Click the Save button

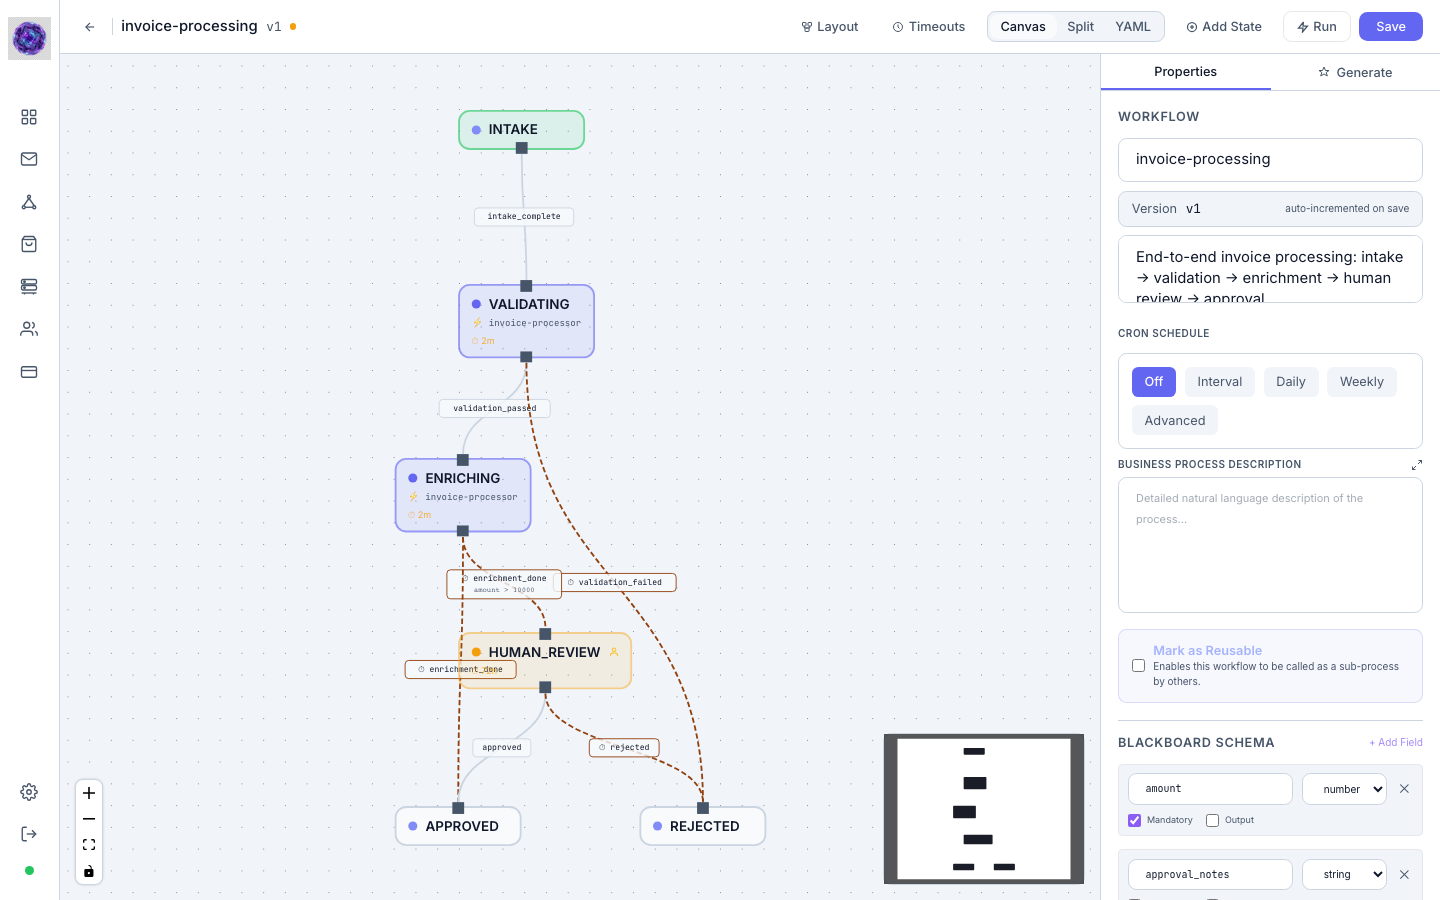click(1391, 27)
